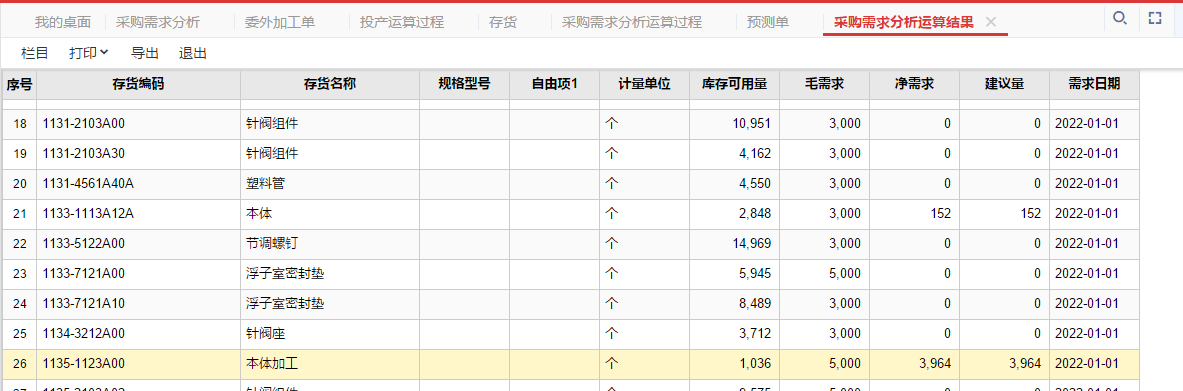The width and height of the screenshot is (1183, 391).
Task: Click available stock value 5,945
Action: pyautogui.click(x=734, y=273)
